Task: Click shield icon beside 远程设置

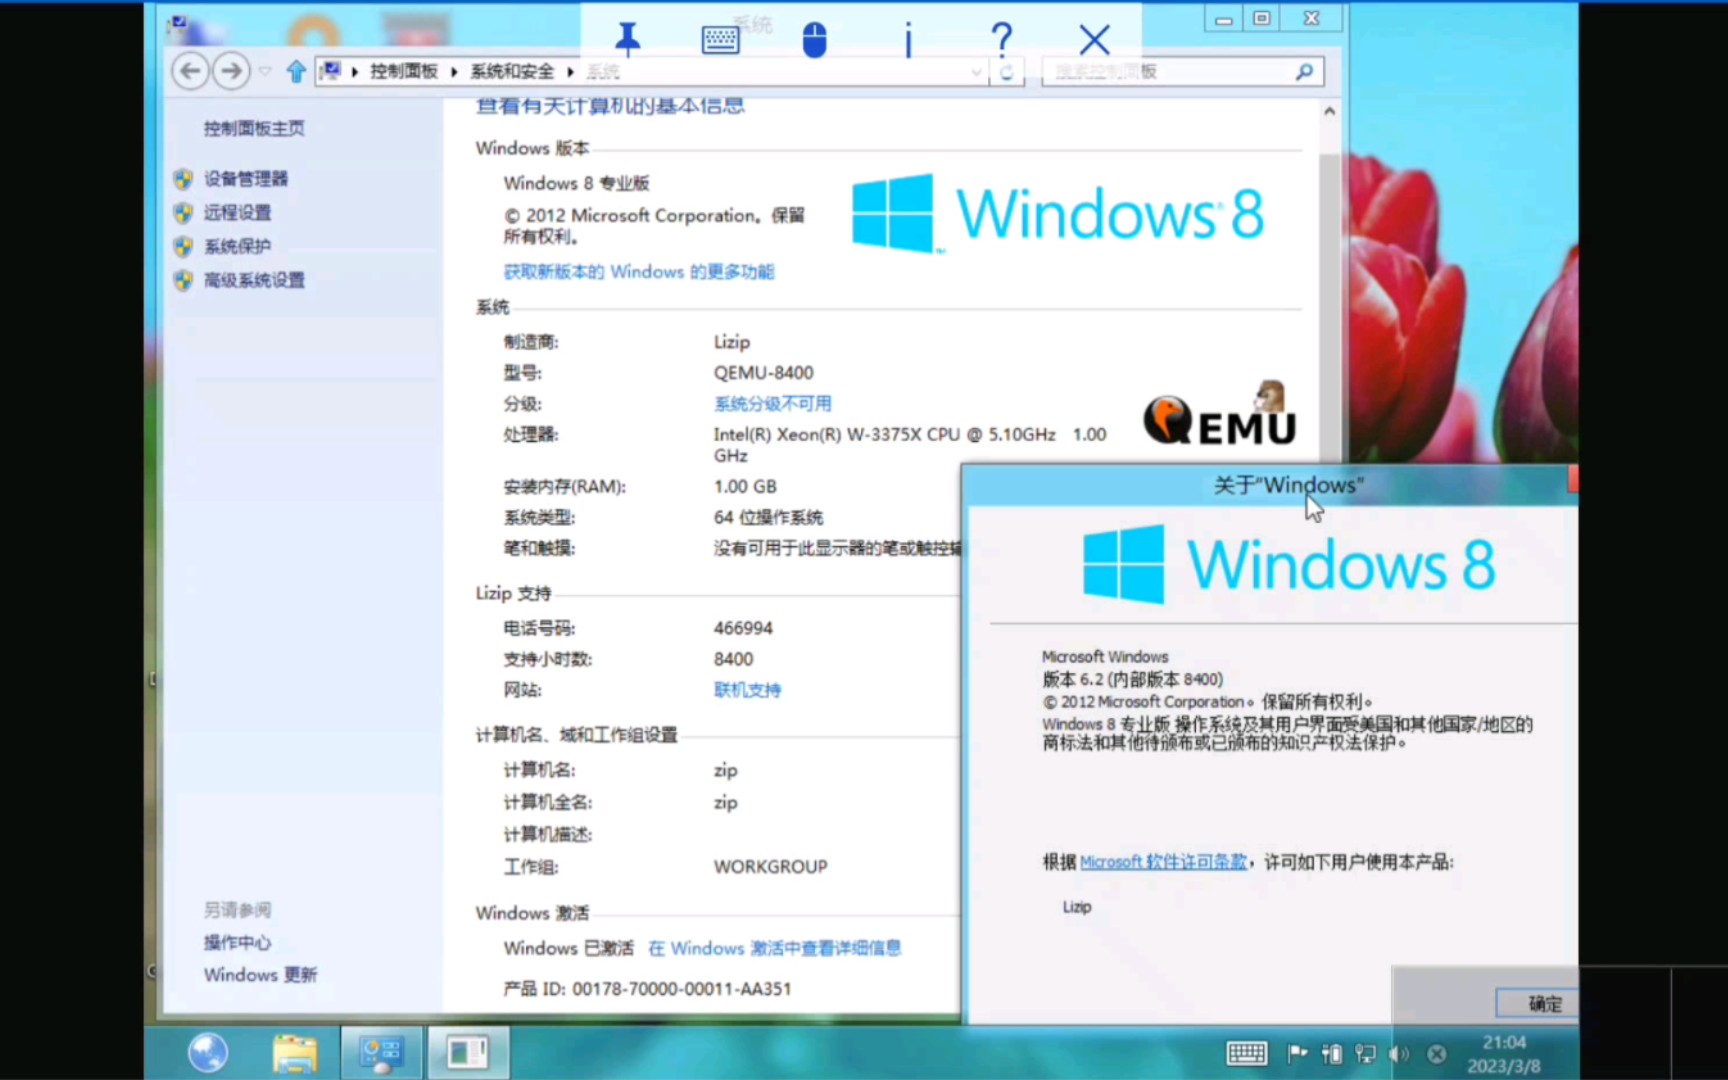Action: 183,213
